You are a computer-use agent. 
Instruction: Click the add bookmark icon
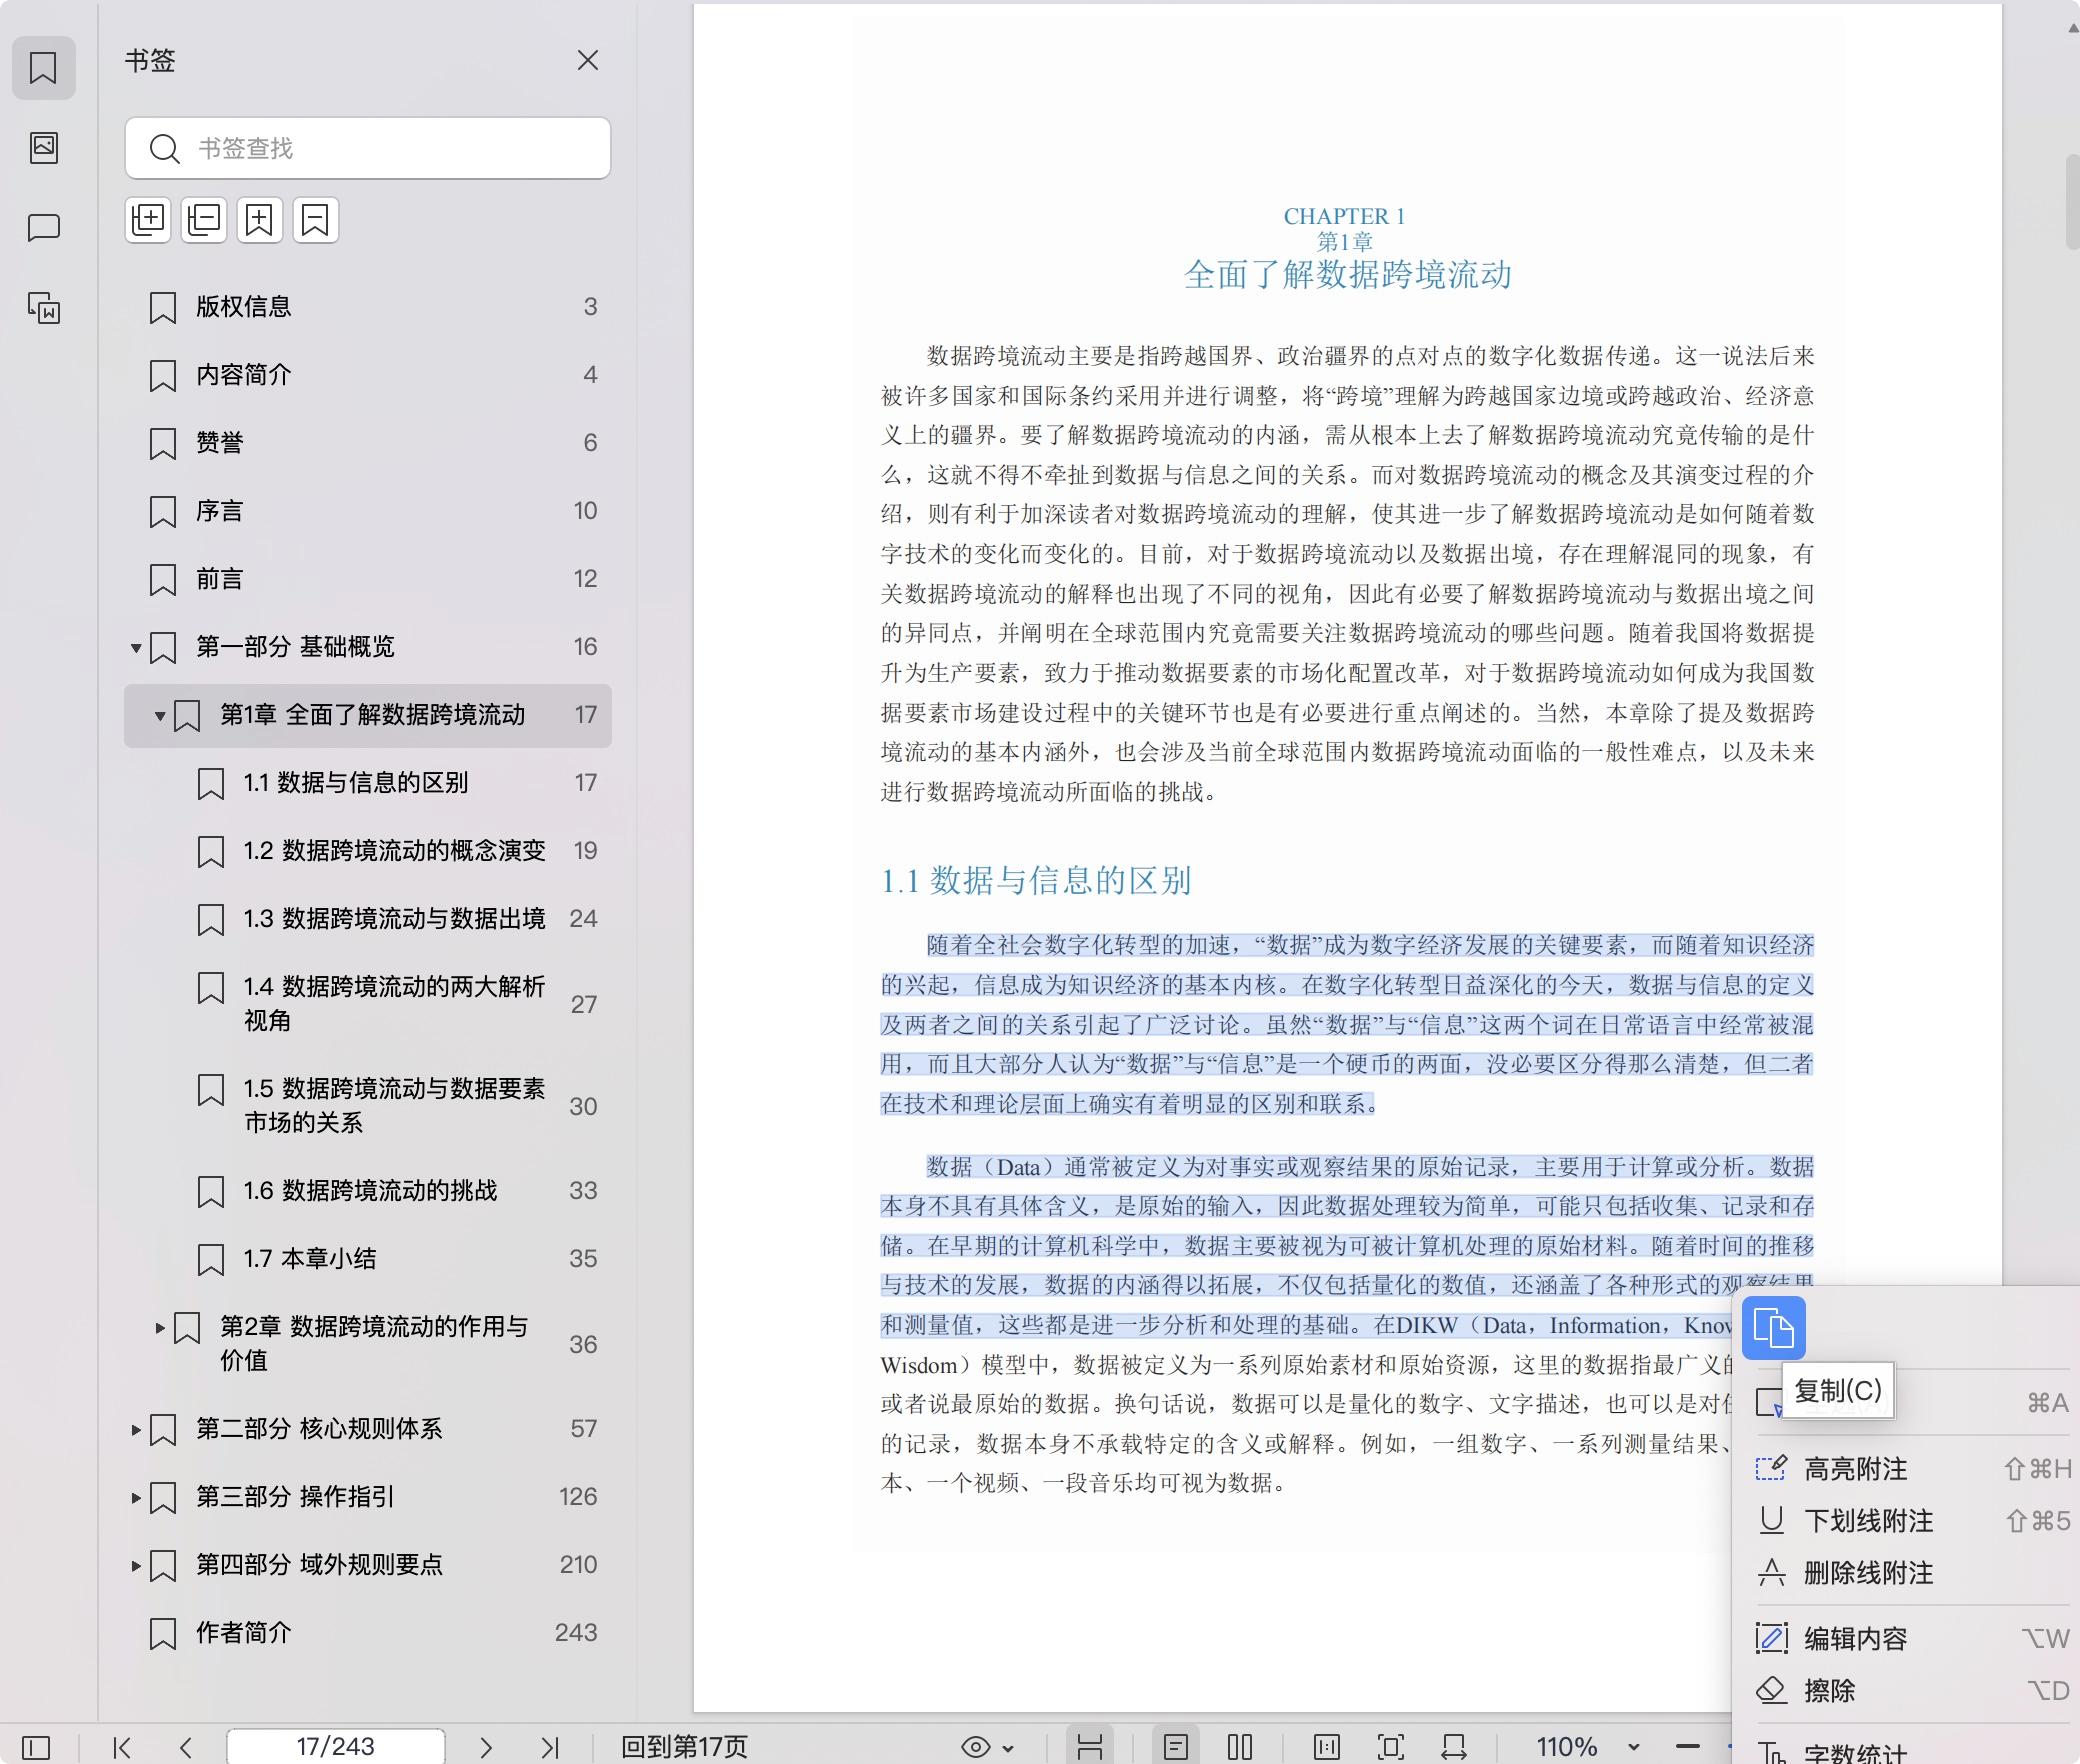tap(260, 220)
